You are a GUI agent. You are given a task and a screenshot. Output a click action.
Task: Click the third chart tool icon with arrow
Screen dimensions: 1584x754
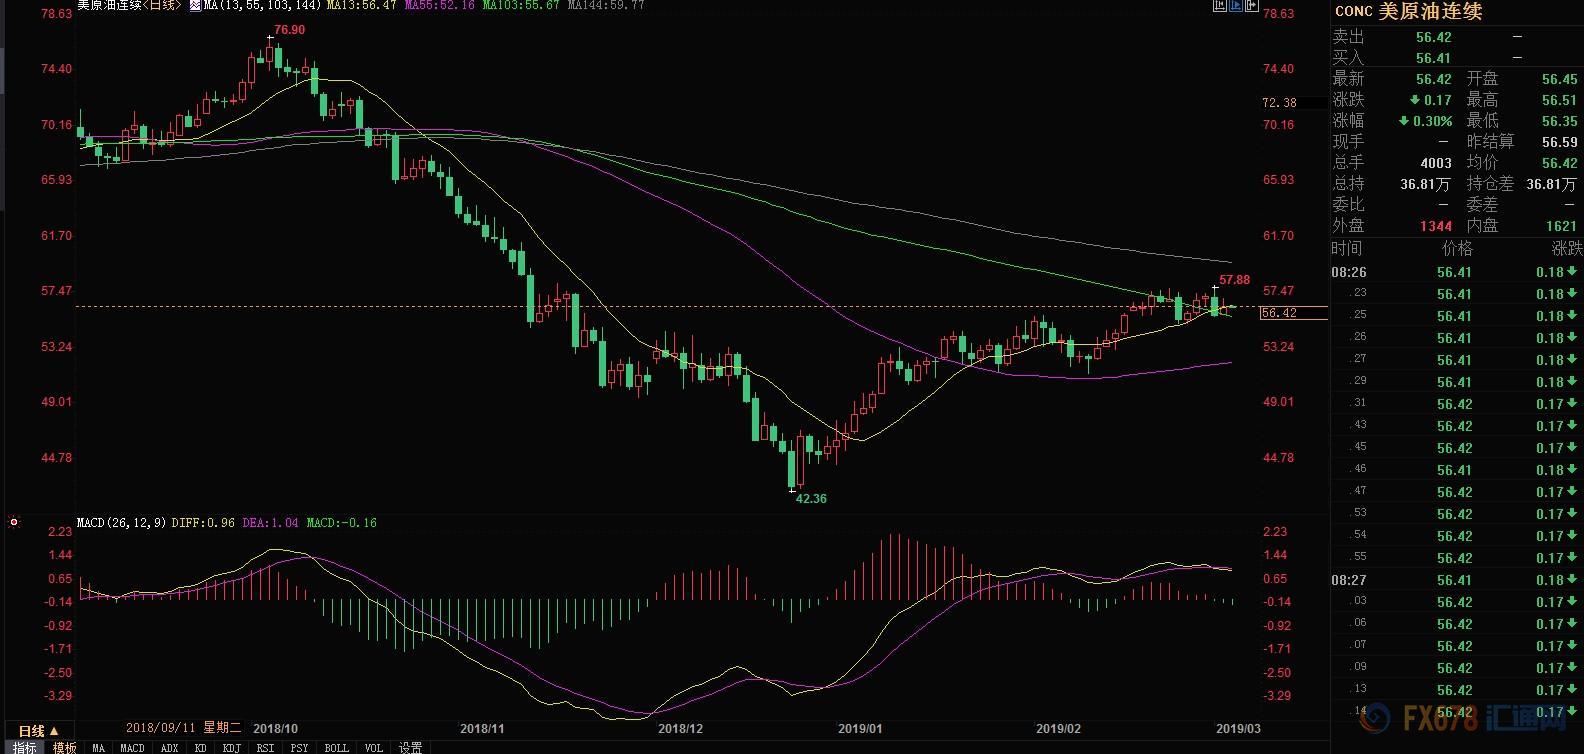click(1250, 5)
